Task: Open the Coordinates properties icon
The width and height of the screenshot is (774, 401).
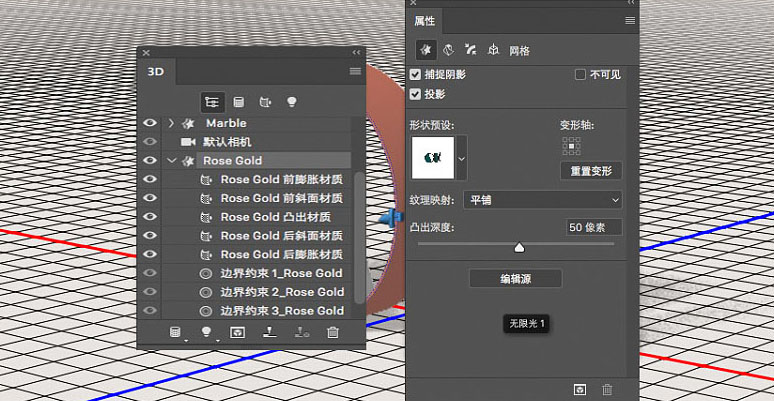Action: point(493,49)
